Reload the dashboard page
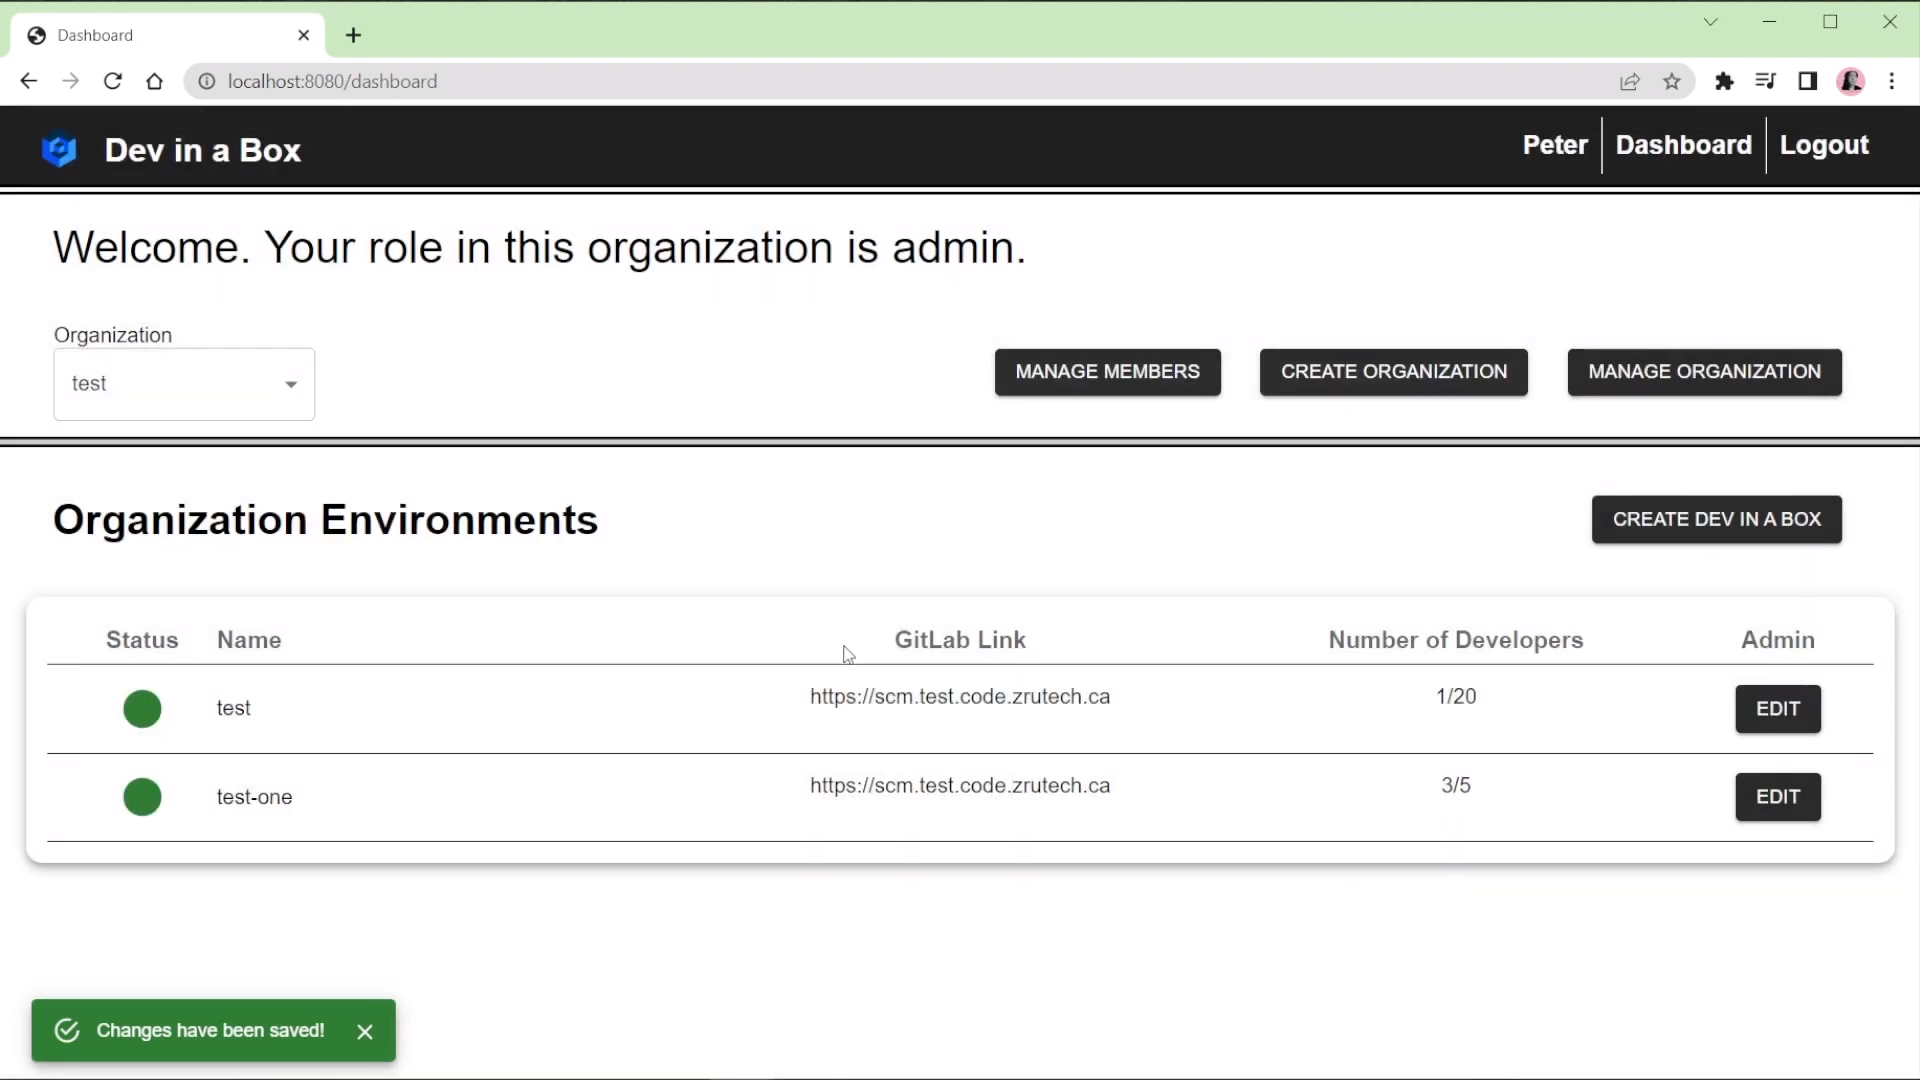Viewport: 1920px width, 1080px height. 113,81
